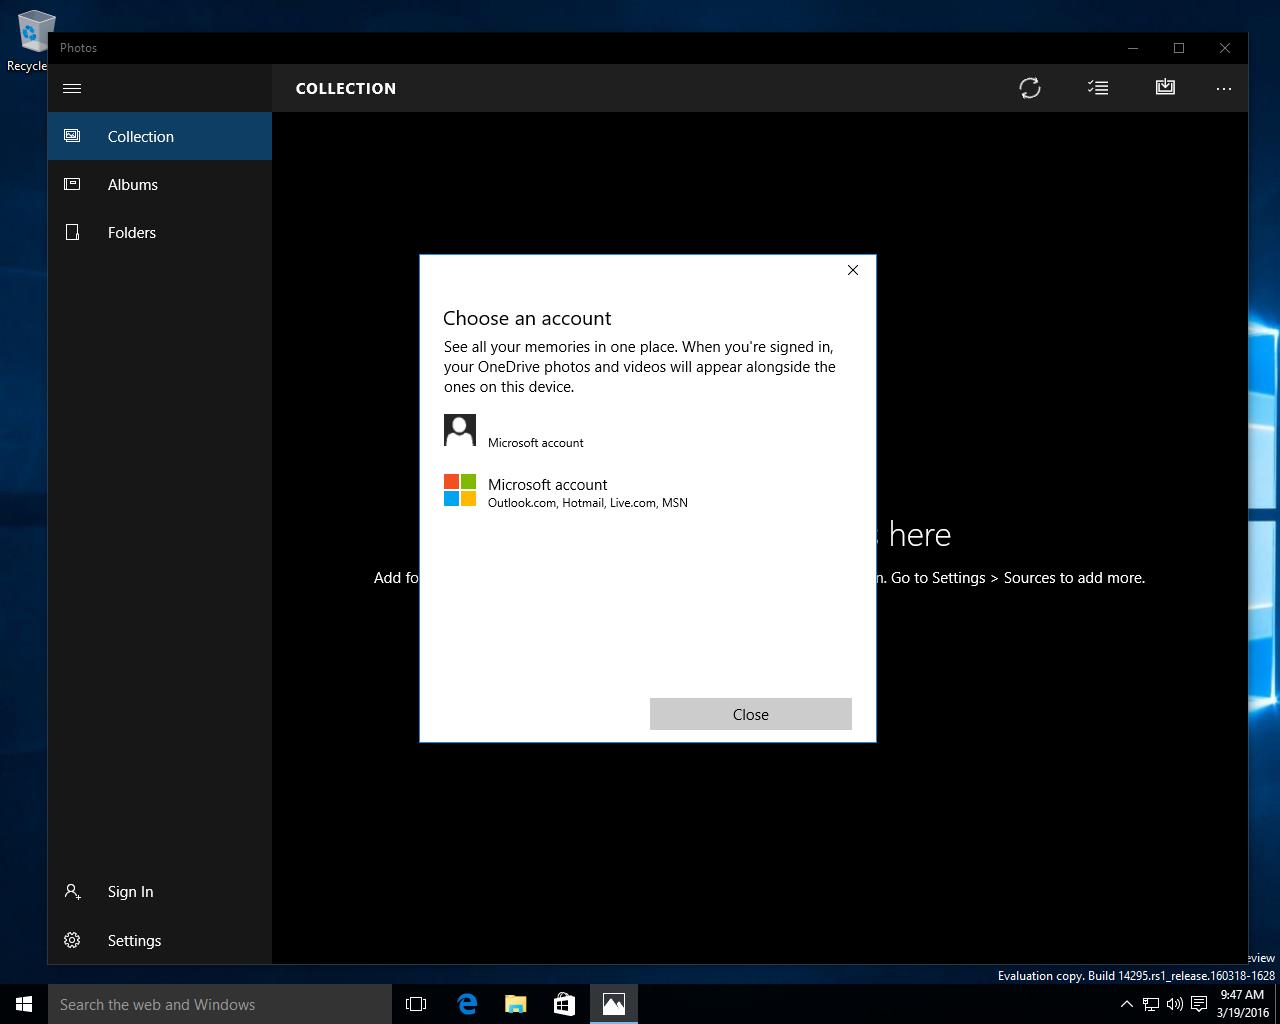The height and width of the screenshot is (1024, 1280).
Task: Click the Collection sidebar icon
Action: [72, 135]
